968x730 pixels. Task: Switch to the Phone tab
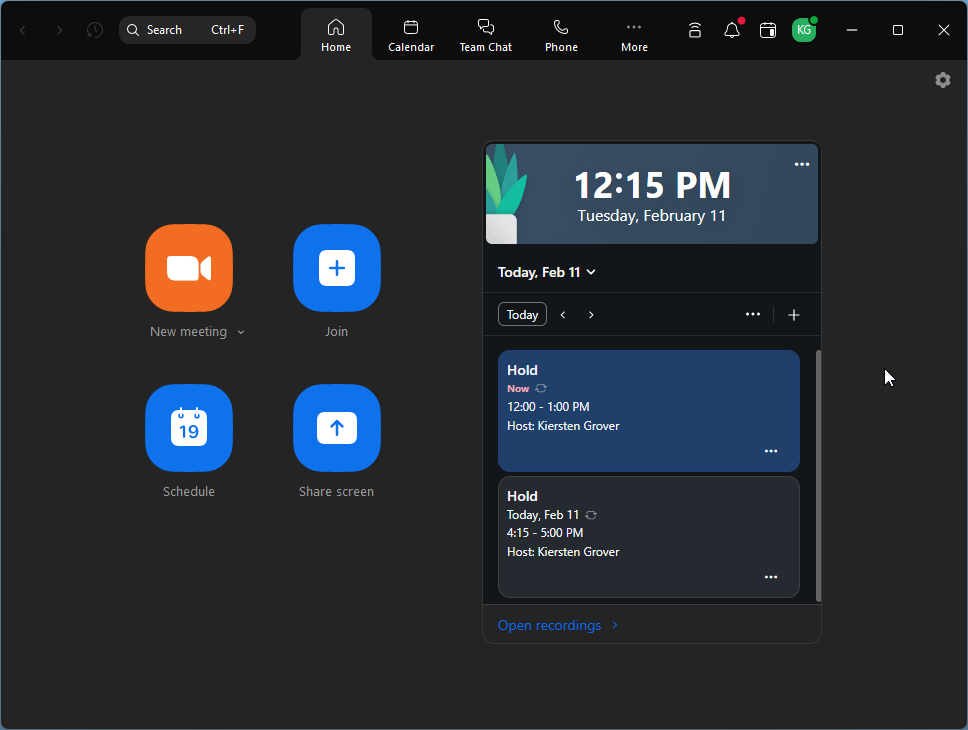(561, 35)
